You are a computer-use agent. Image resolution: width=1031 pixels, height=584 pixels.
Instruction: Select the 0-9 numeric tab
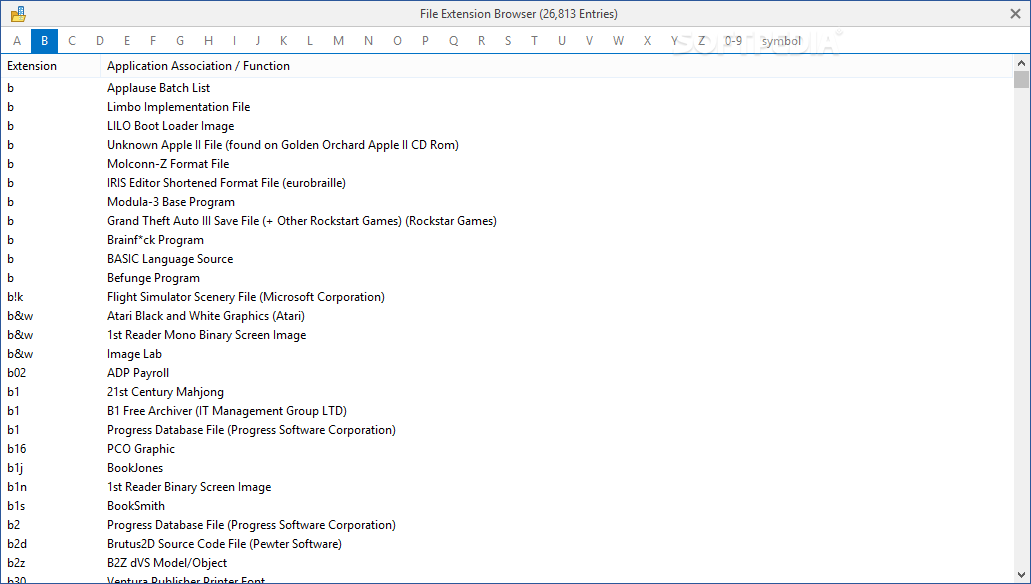[733, 41]
